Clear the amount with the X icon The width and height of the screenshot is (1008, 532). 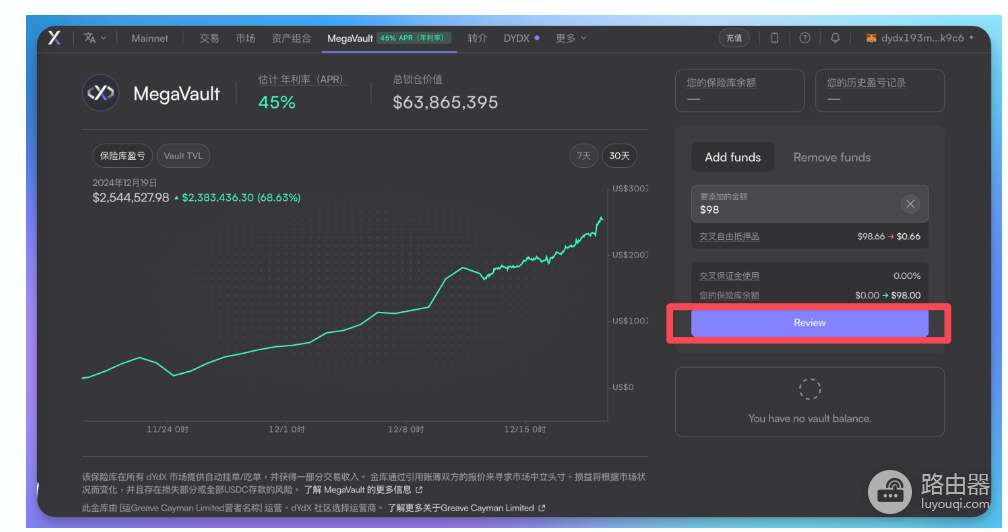[x=910, y=204]
